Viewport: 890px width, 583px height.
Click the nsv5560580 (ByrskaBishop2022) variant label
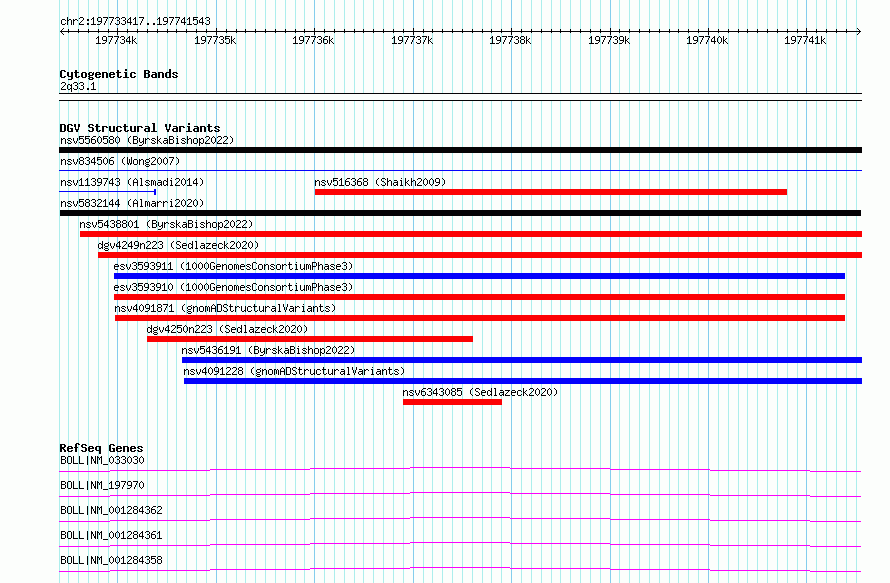click(x=147, y=140)
